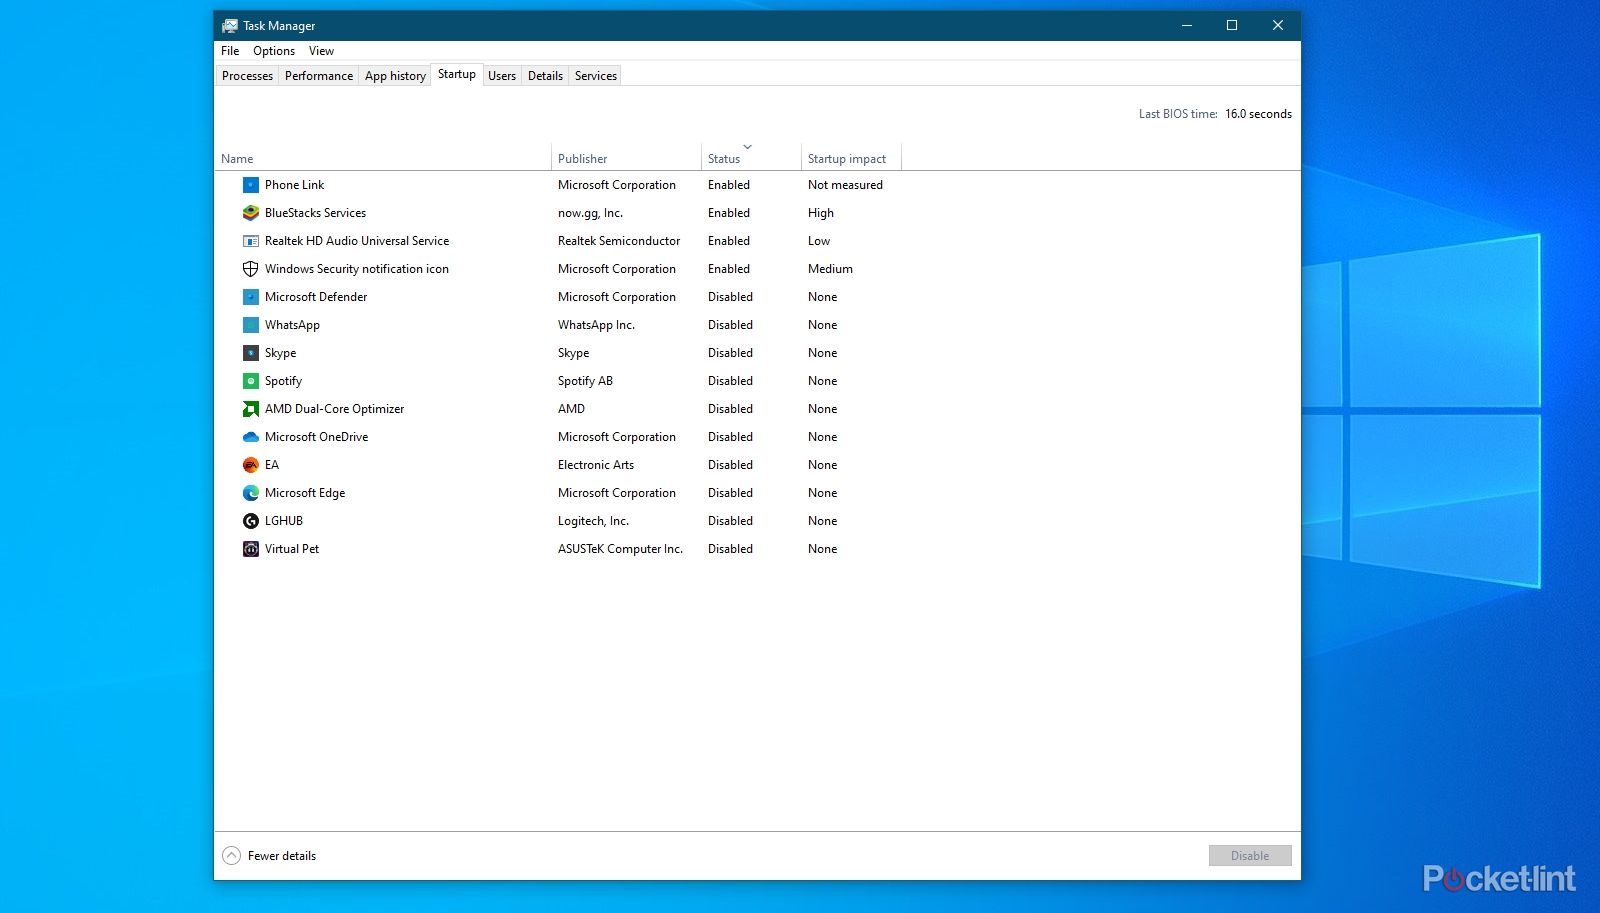Click the now.gg, Inc. publisher cell
The image size is (1600, 913).
[590, 213]
